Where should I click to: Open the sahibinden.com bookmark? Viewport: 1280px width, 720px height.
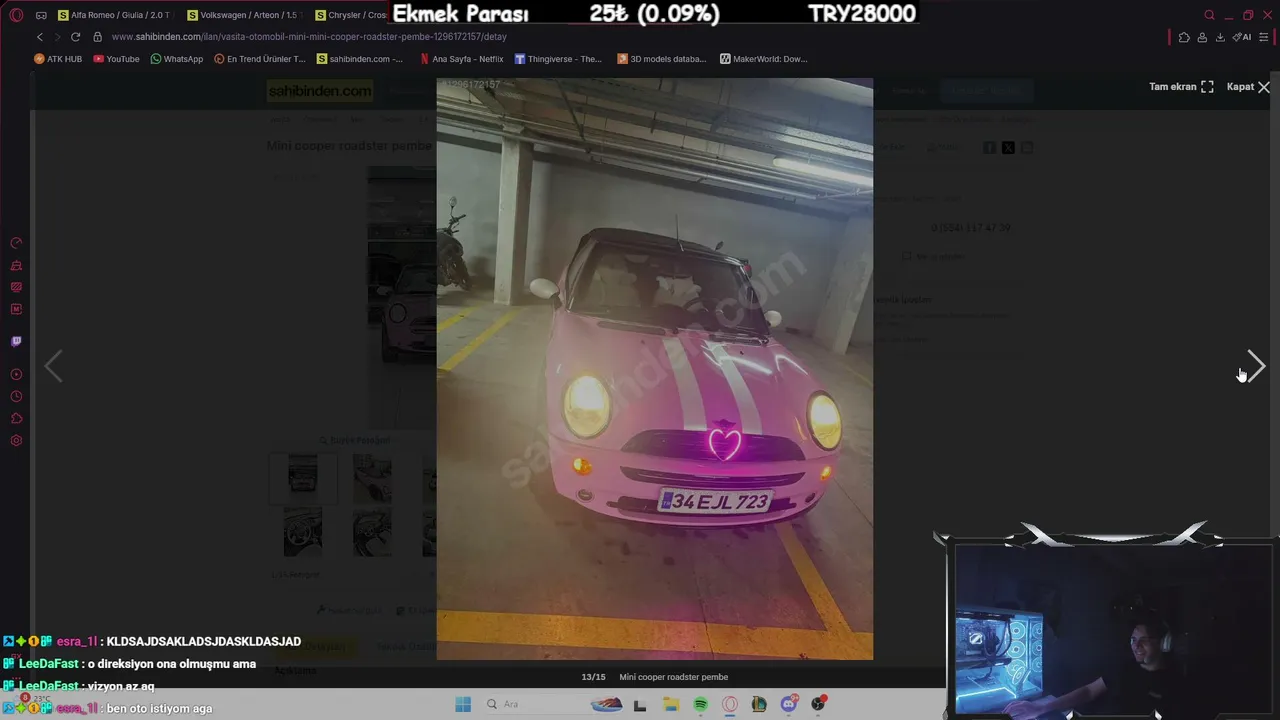pyautogui.click(x=360, y=59)
